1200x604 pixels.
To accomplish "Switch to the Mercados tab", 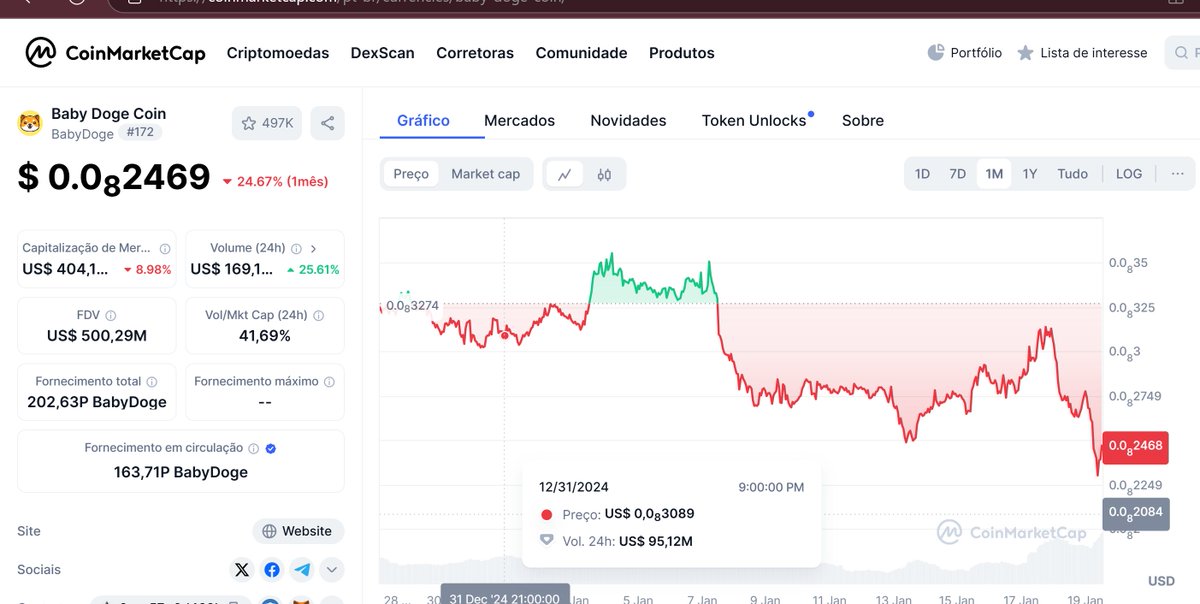I will tap(519, 120).
